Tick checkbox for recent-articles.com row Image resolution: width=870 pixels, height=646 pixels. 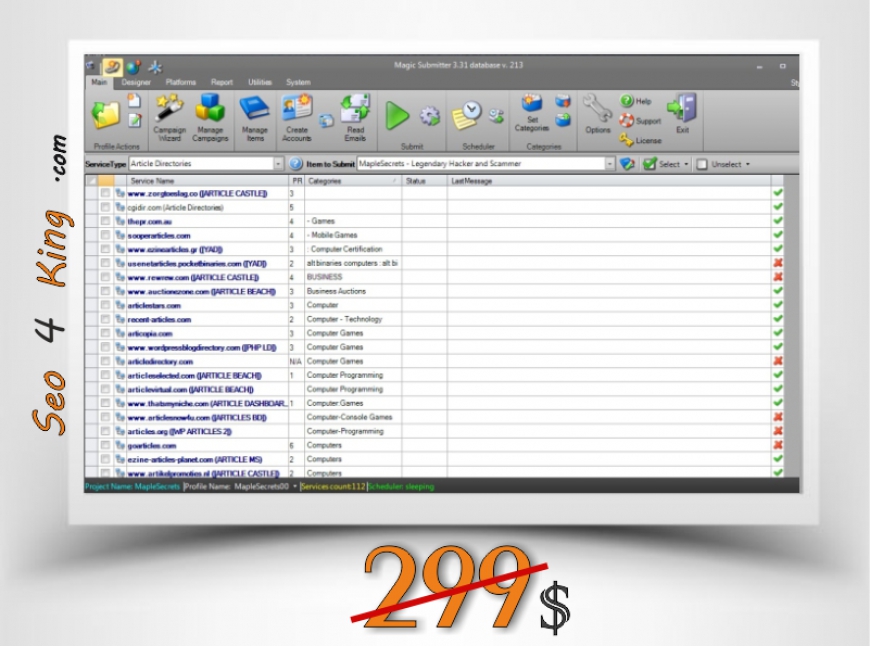(105, 319)
